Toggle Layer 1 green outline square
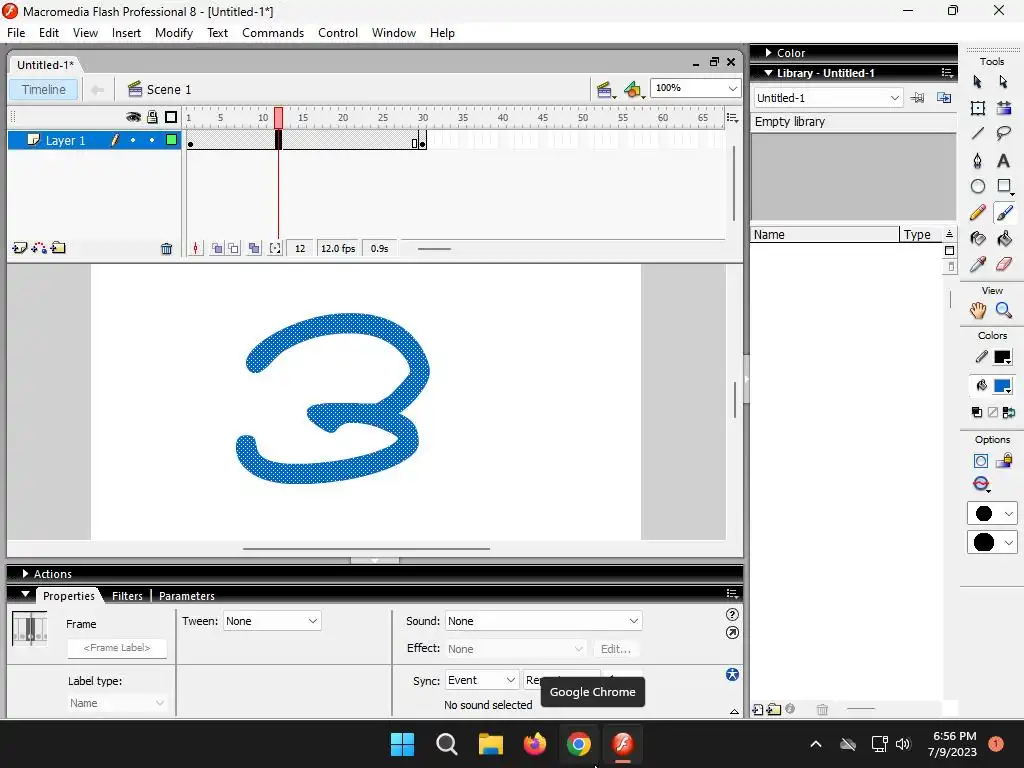 [x=171, y=140]
